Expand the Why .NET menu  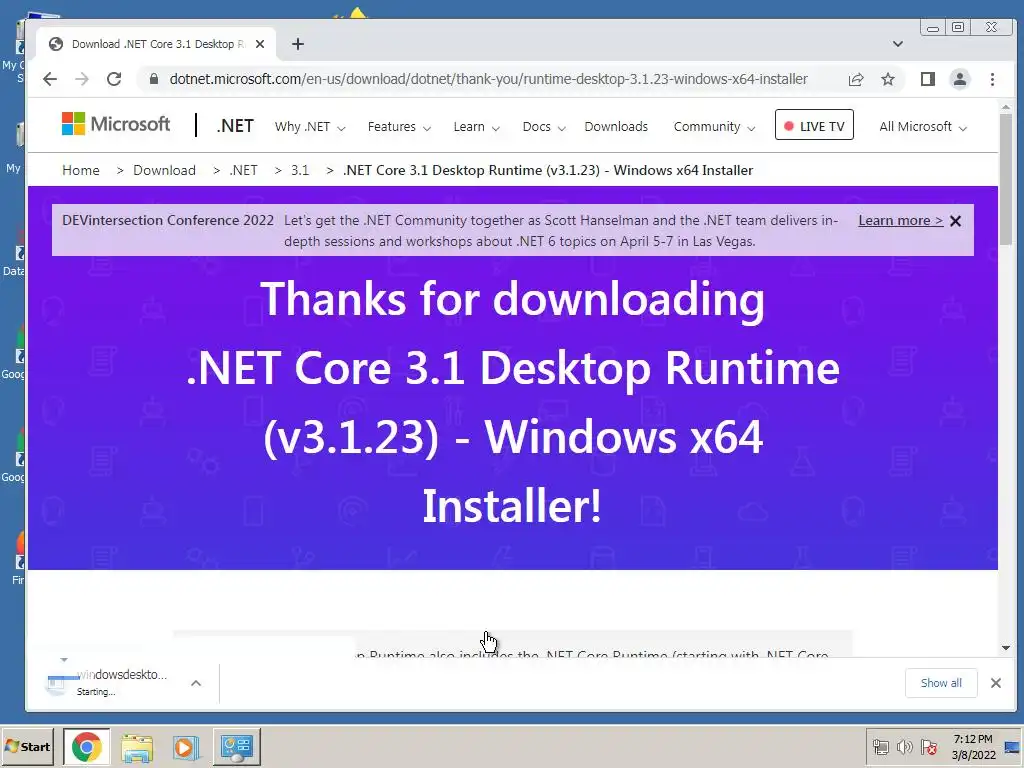coord(310,127)
